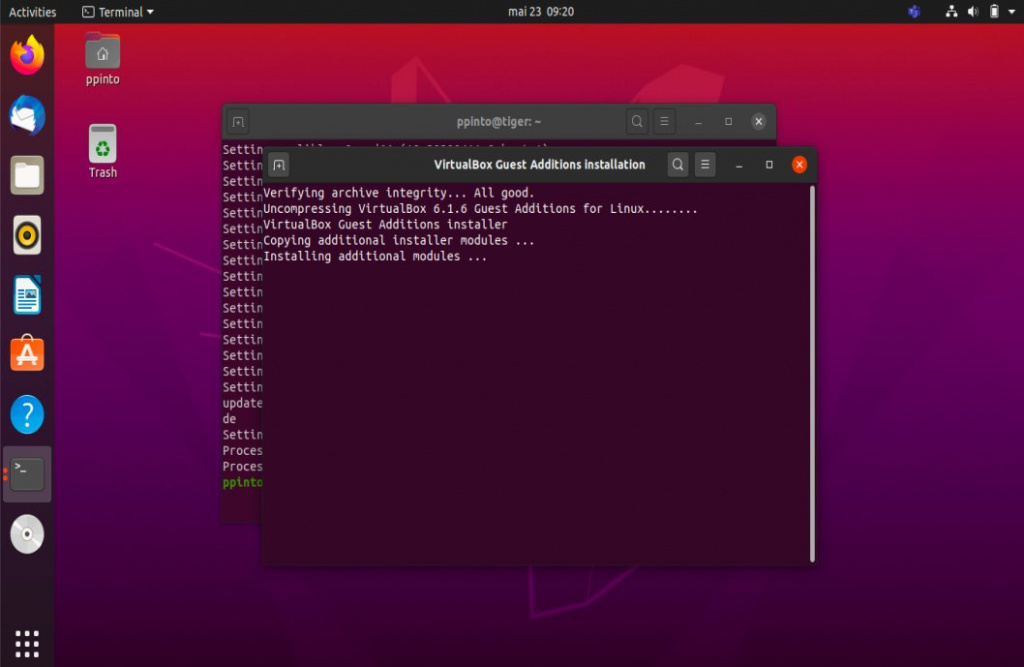Select the running Terminal in the dock
The width and height of the screenshot is (1024, 667).
[26, 474]
